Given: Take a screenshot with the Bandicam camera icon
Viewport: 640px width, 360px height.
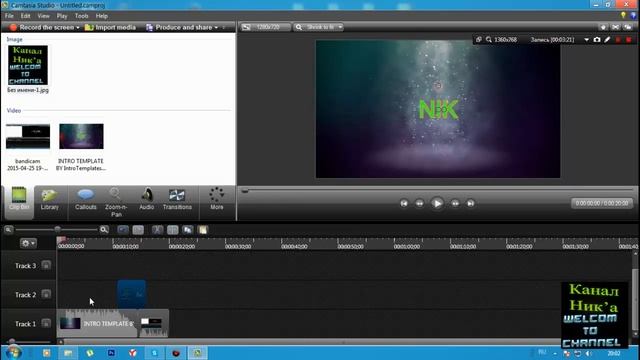Looking at the screenshot, I should pos(597,40).
